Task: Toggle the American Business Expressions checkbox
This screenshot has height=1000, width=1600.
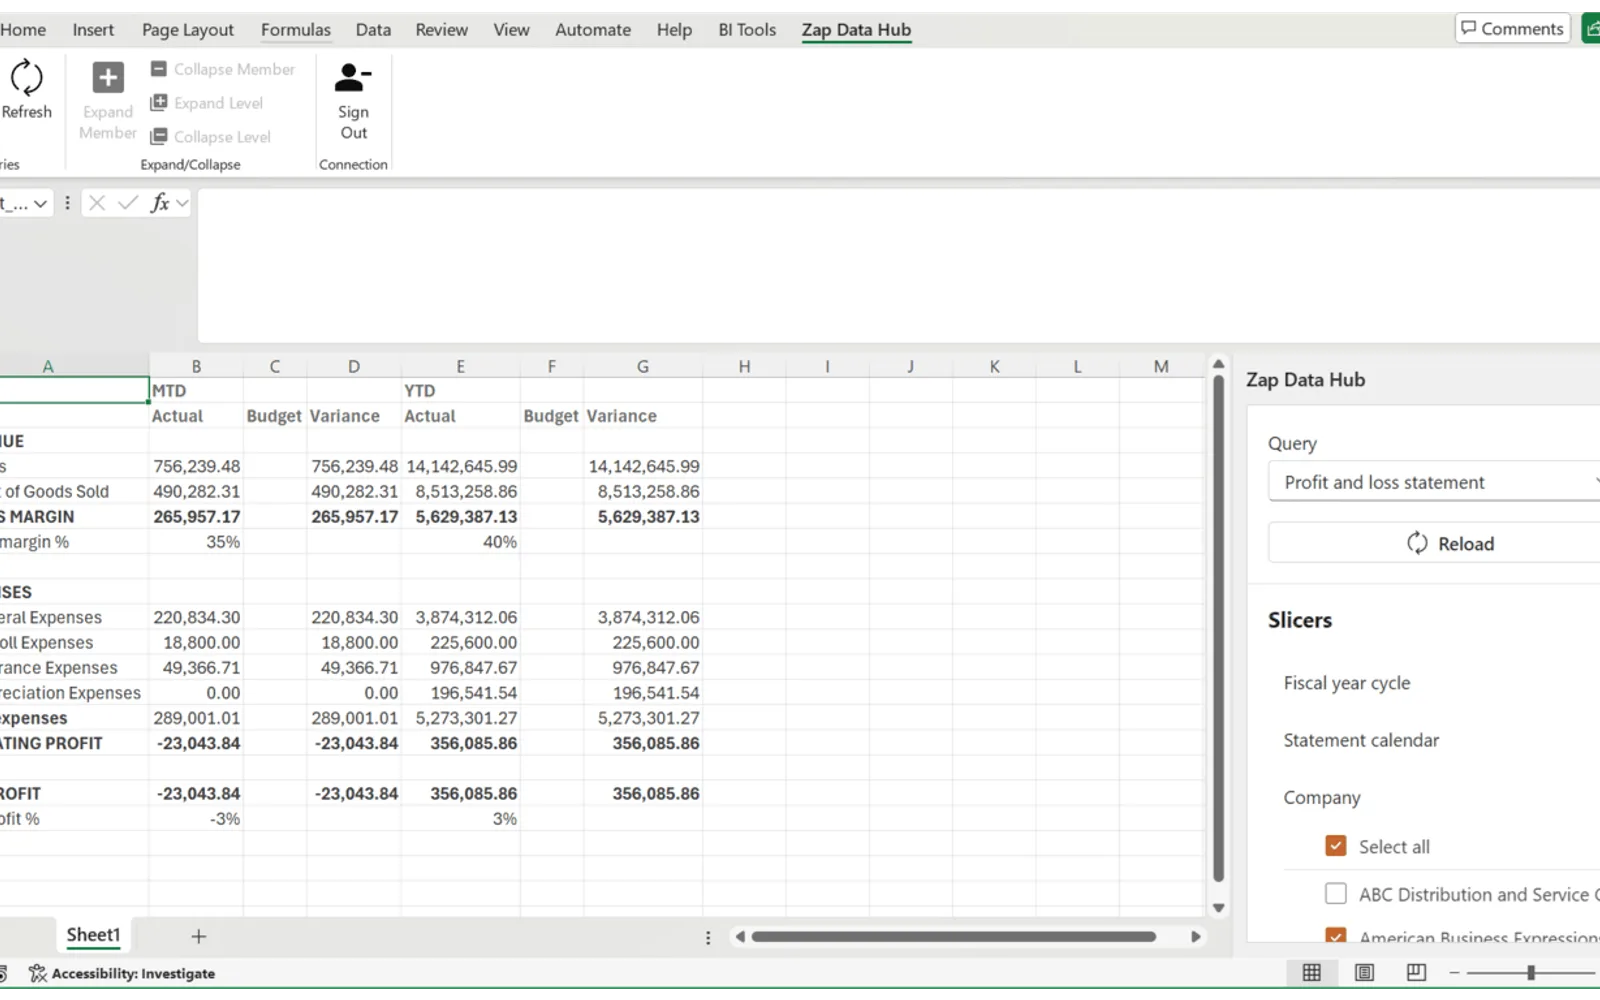Action: pos(1336,937)
